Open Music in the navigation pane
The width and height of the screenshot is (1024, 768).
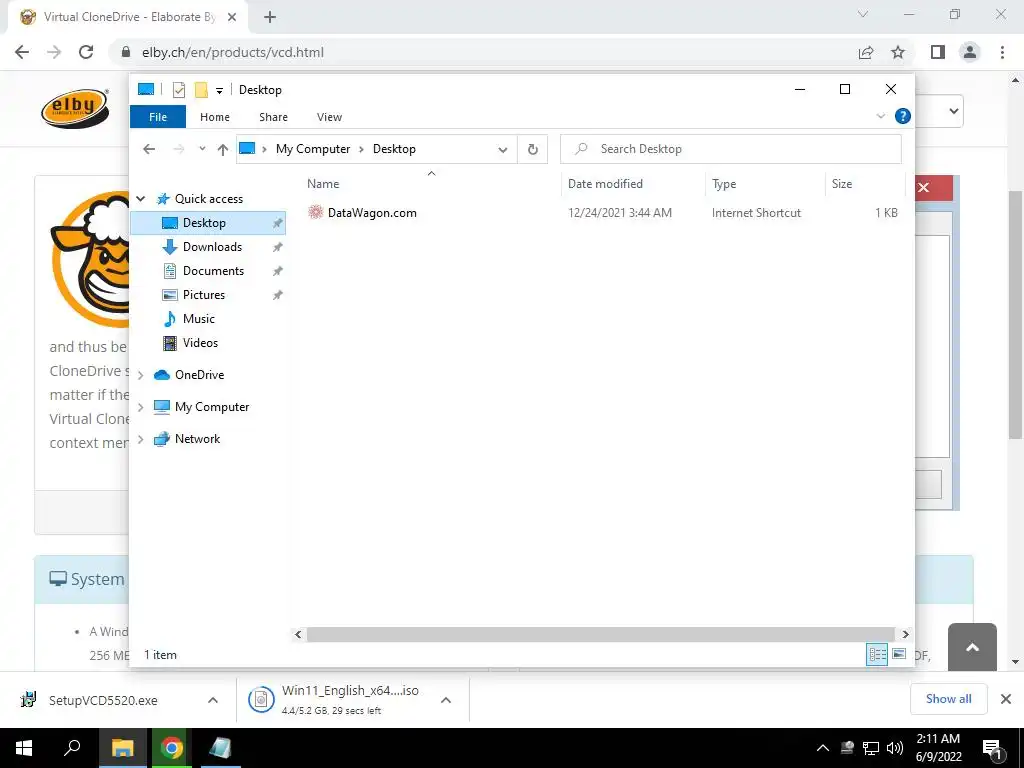point(199,319)
